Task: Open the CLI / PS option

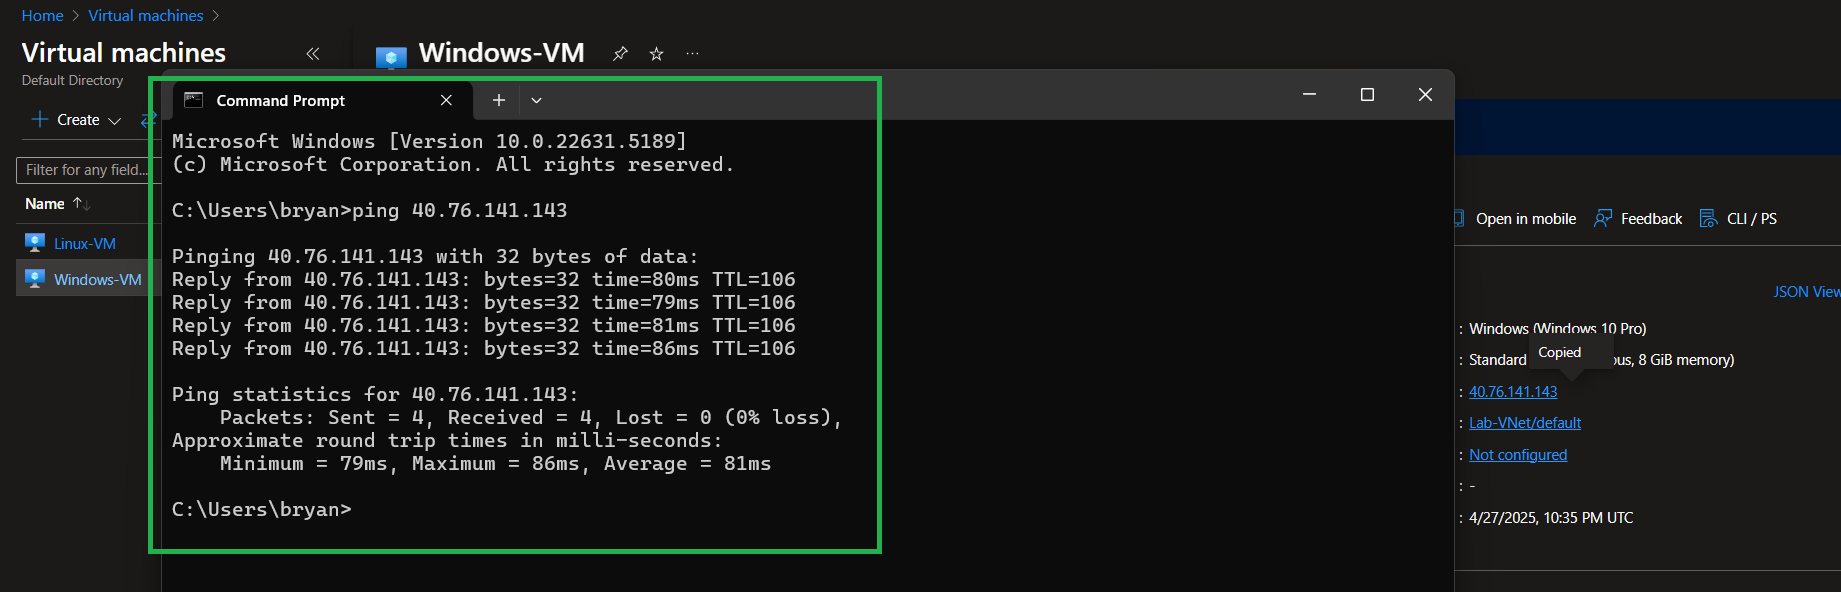Action: (1738, 219)
